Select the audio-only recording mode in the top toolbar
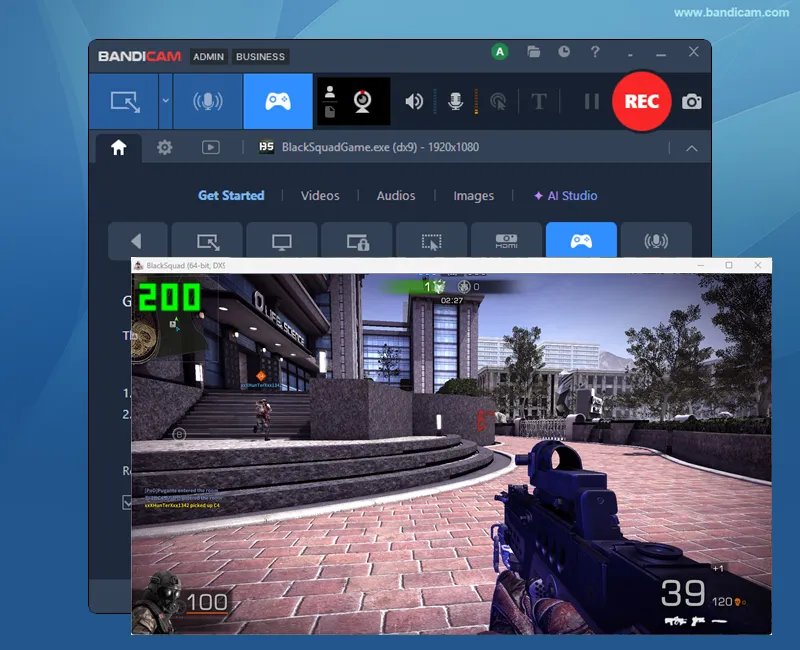 click(208, 102)
